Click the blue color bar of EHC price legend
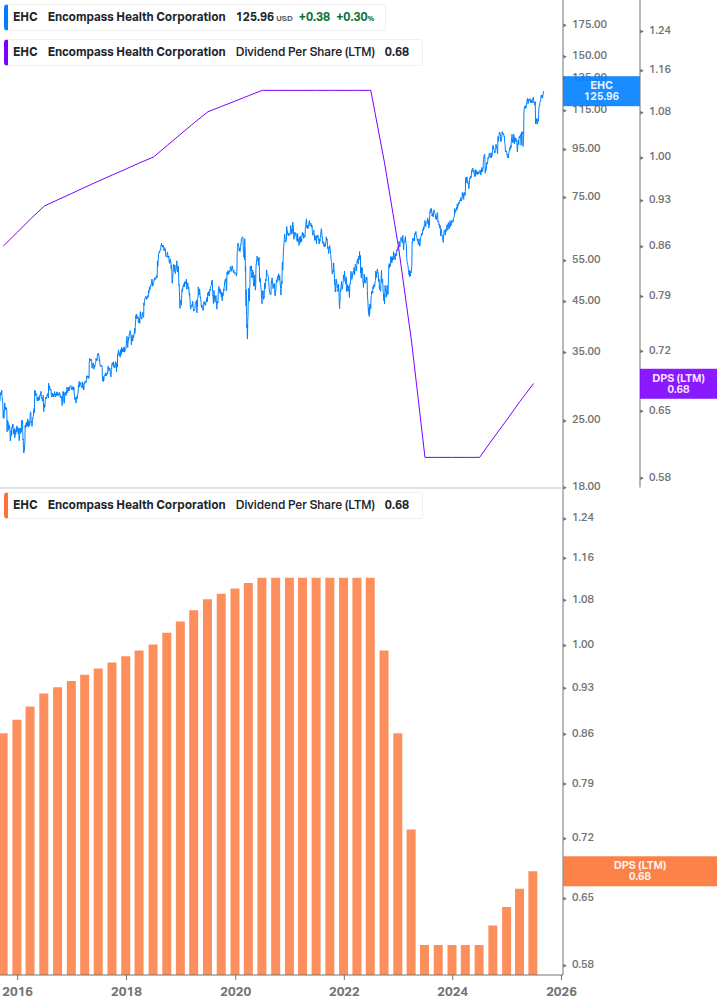The image size is (717, 1005). (x=6, y=17)
